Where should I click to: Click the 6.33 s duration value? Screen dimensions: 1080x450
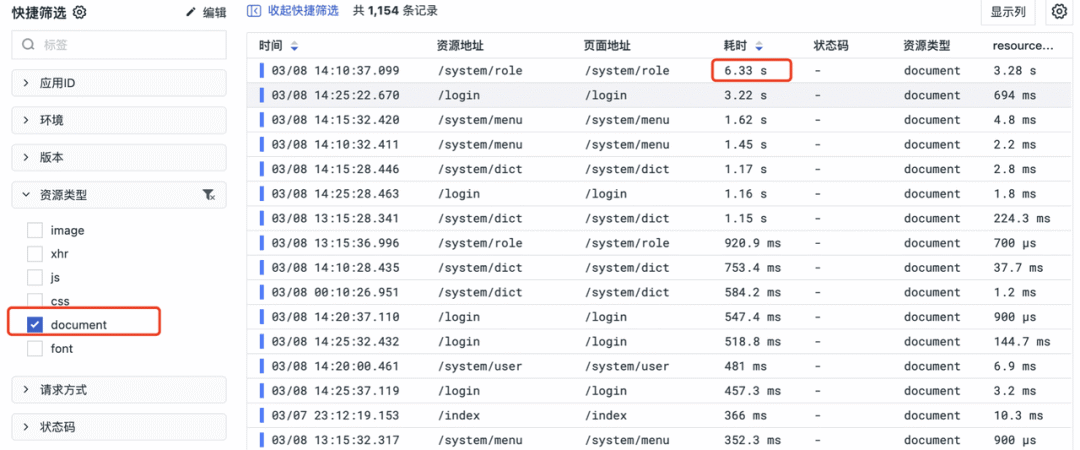[745, 70]
